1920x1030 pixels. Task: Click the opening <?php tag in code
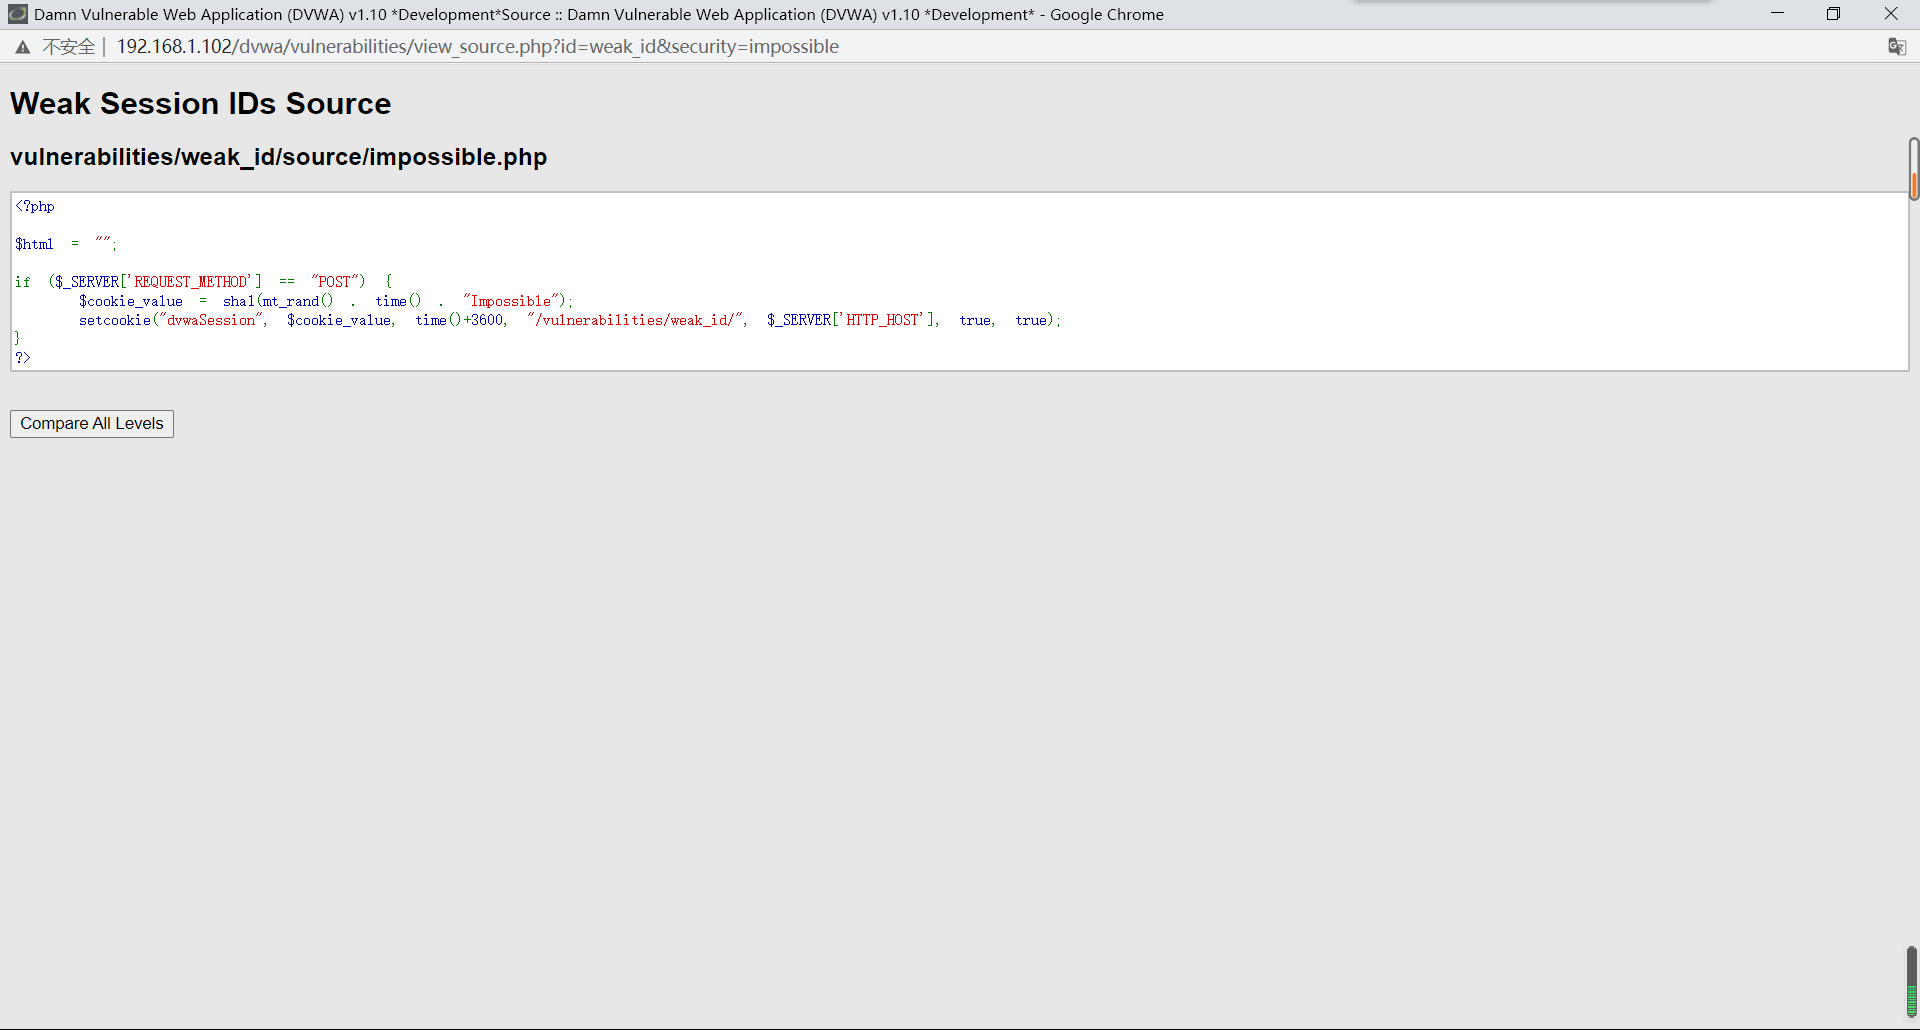click(x=35, y=206)
